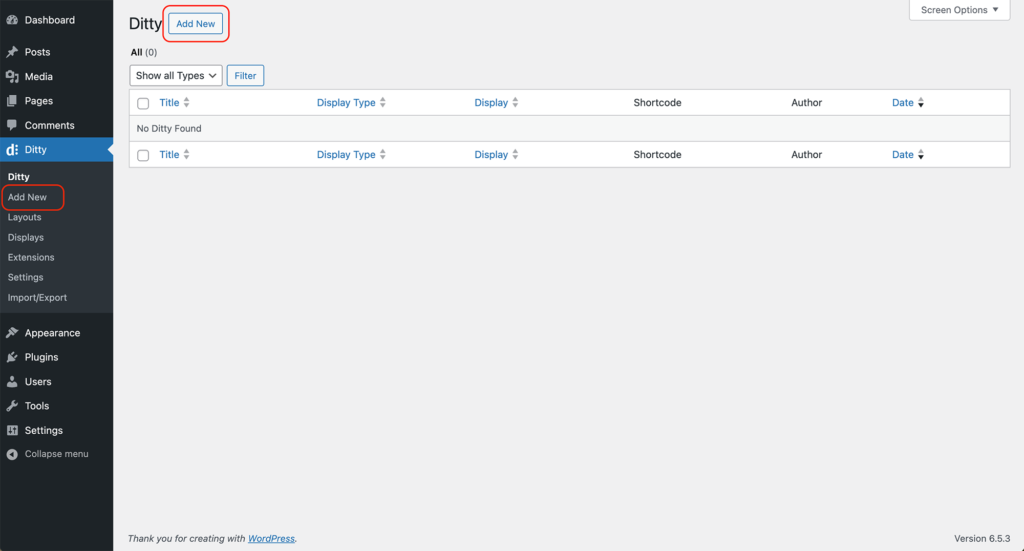The image size is (1024, 551).
Task: Open the Appearance menu item
Action: tap(52, 332)
